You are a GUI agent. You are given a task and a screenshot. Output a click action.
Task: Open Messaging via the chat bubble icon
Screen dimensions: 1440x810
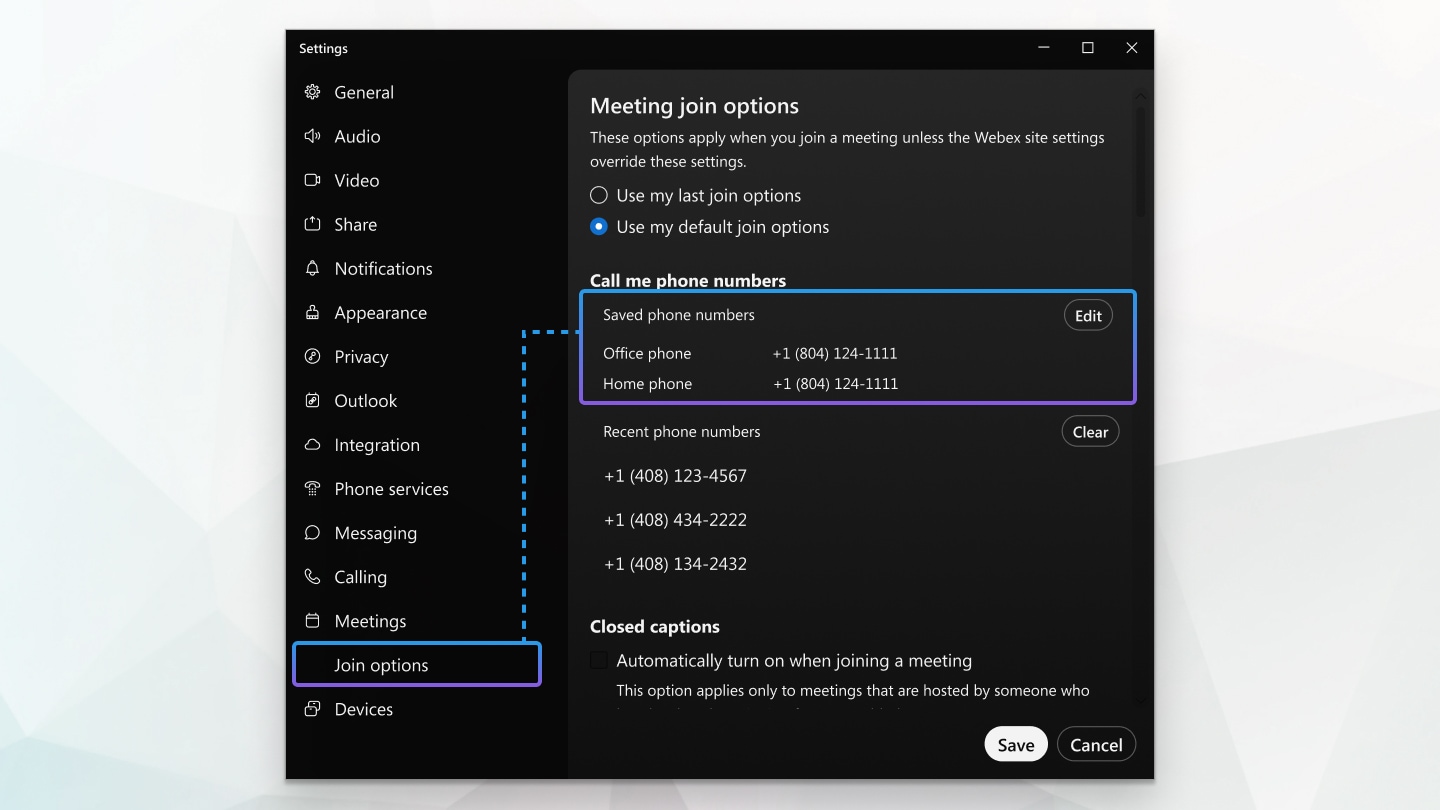point(313,532)
